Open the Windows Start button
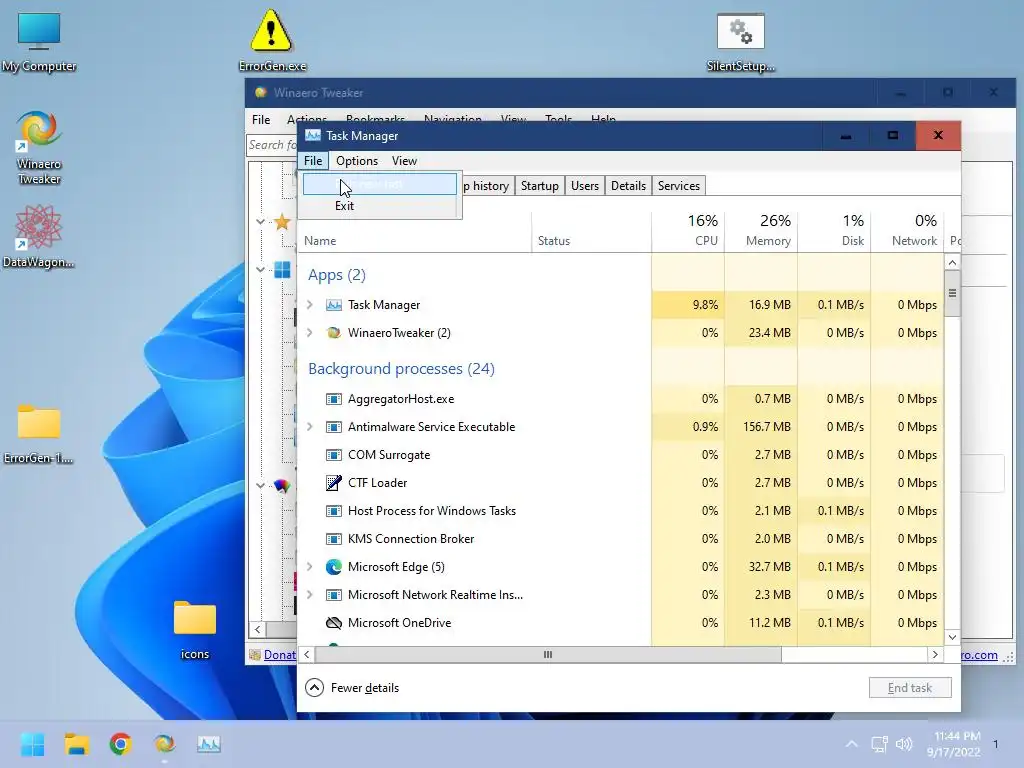 (32, 744)
